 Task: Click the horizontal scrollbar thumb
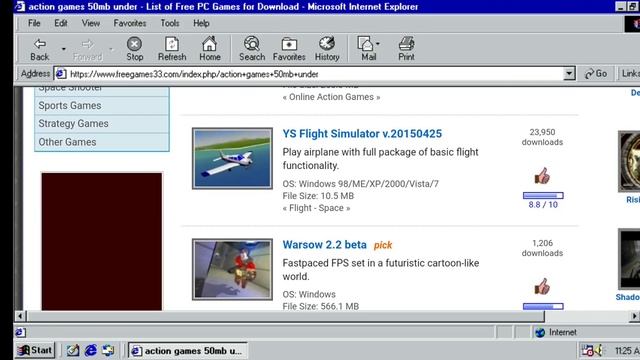286,316
